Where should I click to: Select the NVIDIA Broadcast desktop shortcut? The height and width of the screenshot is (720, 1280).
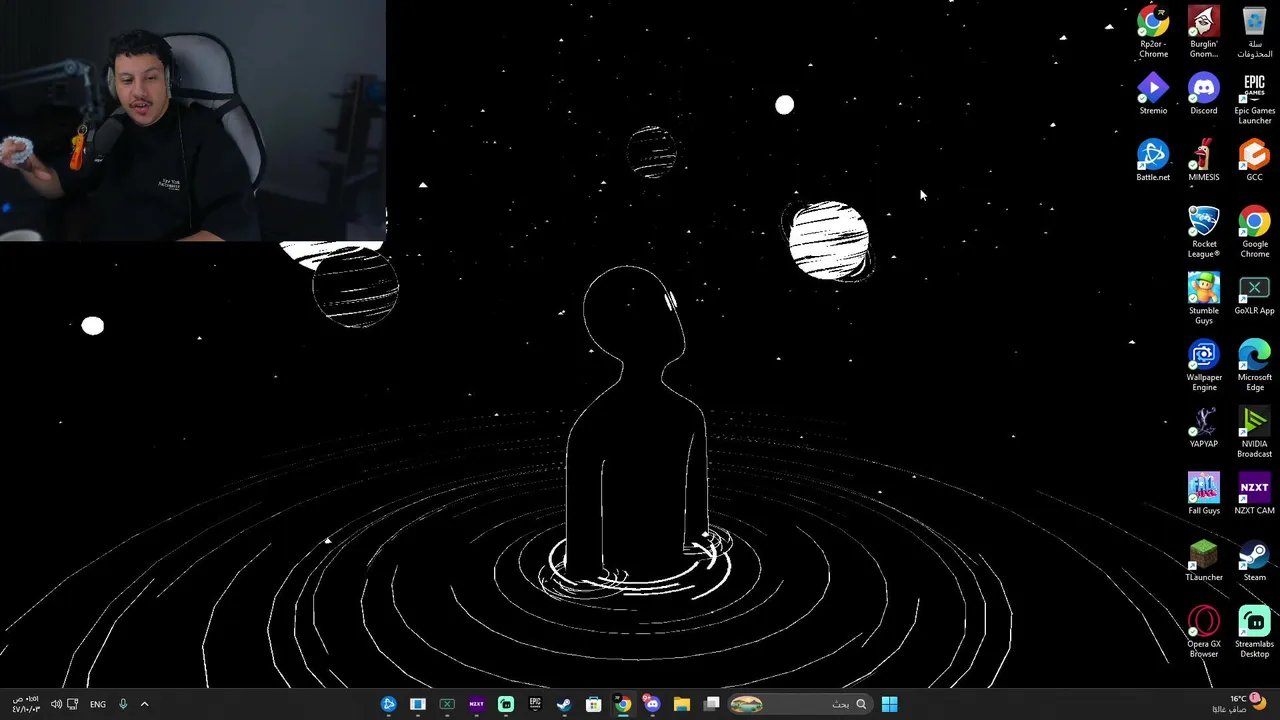pyautogui.click(x=1254, y=432)
